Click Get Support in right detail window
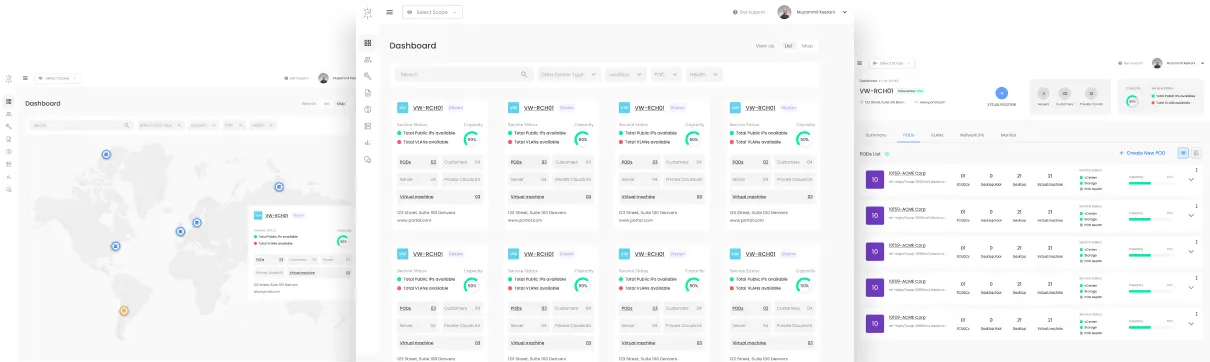This screenshot has height=362, width=1210. pos(1131,63)
